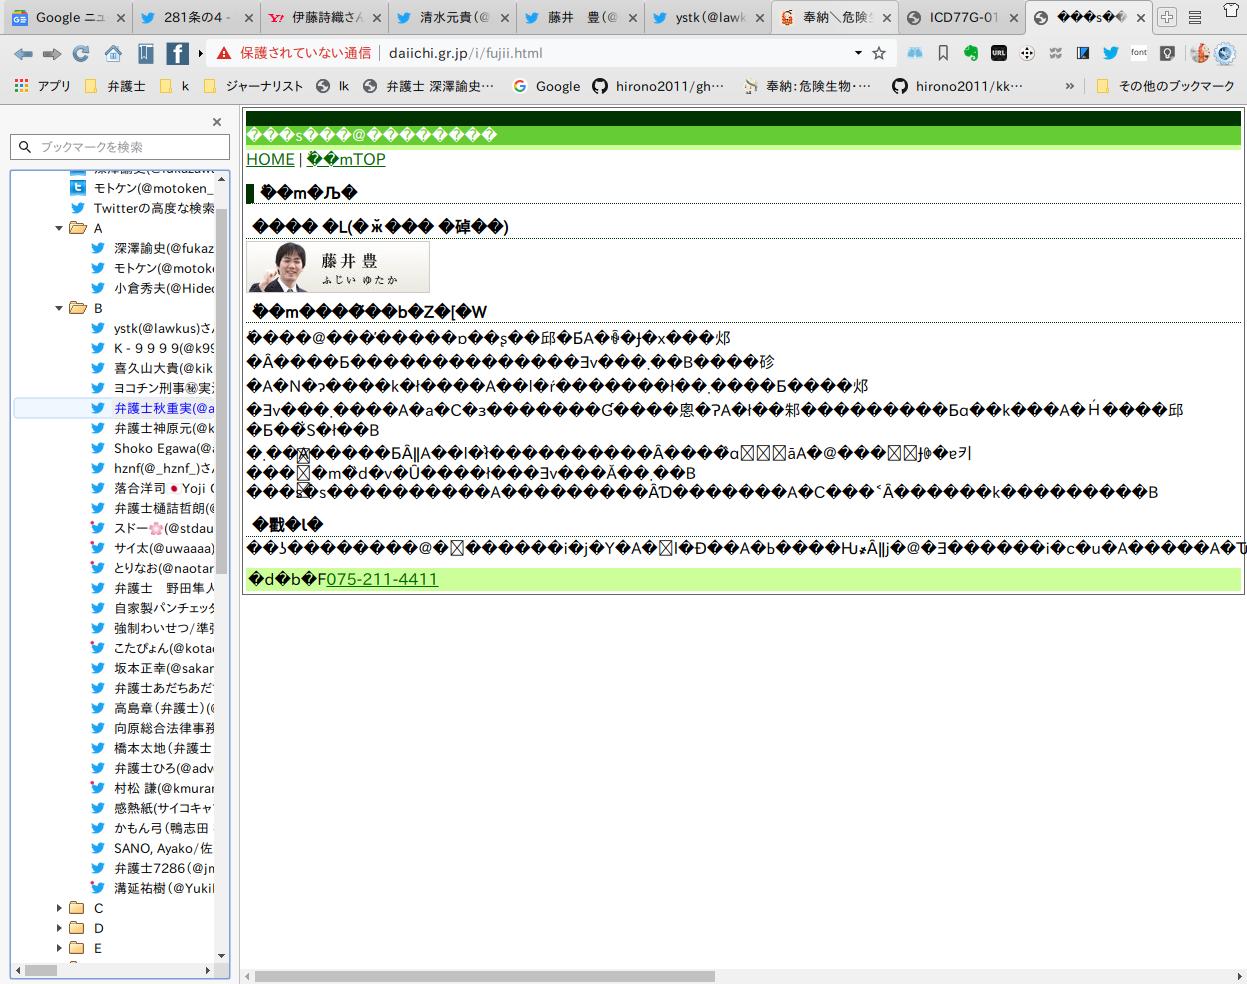Image resolution: width=1247 pixels, height=984 pixels.
Task: Open the 弁護士 bookmark bar folder
Action: (115, 86)
